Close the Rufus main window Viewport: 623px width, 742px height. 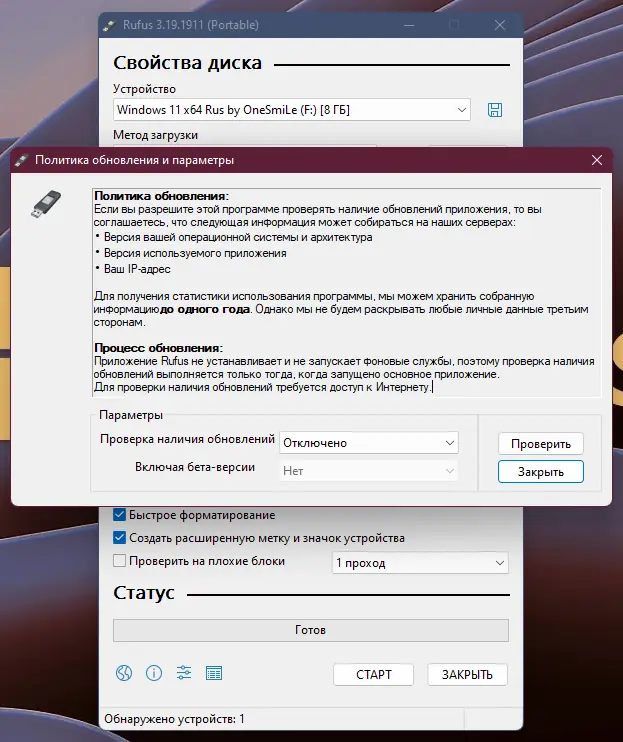click(500, 25)
